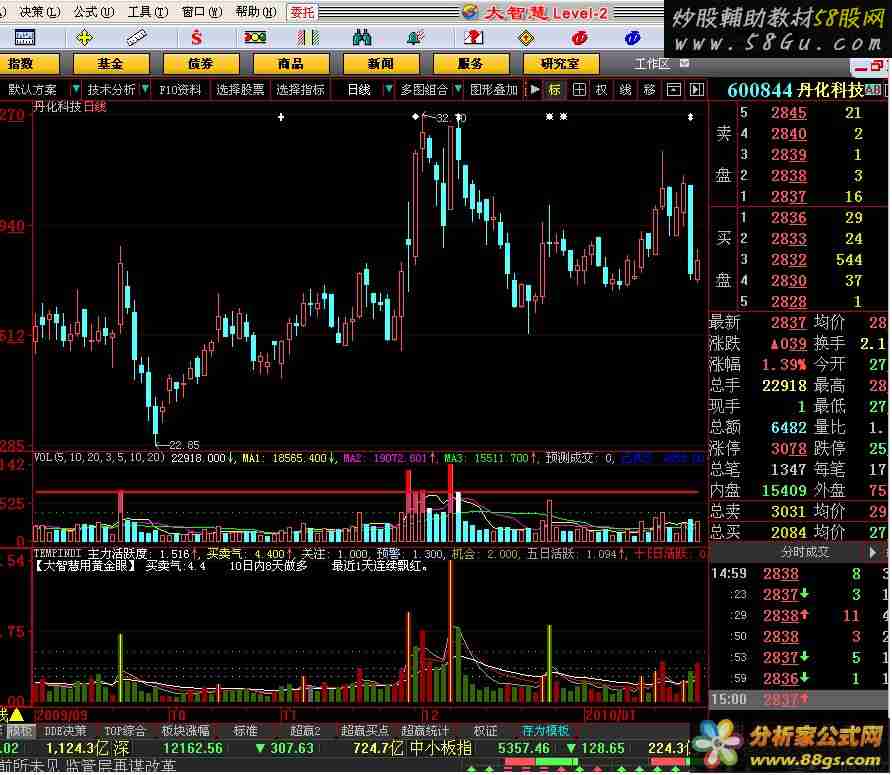The width and height of the screenshot is (892, 775).
Task: Open the 决策(L) menu
Action: 40,11
